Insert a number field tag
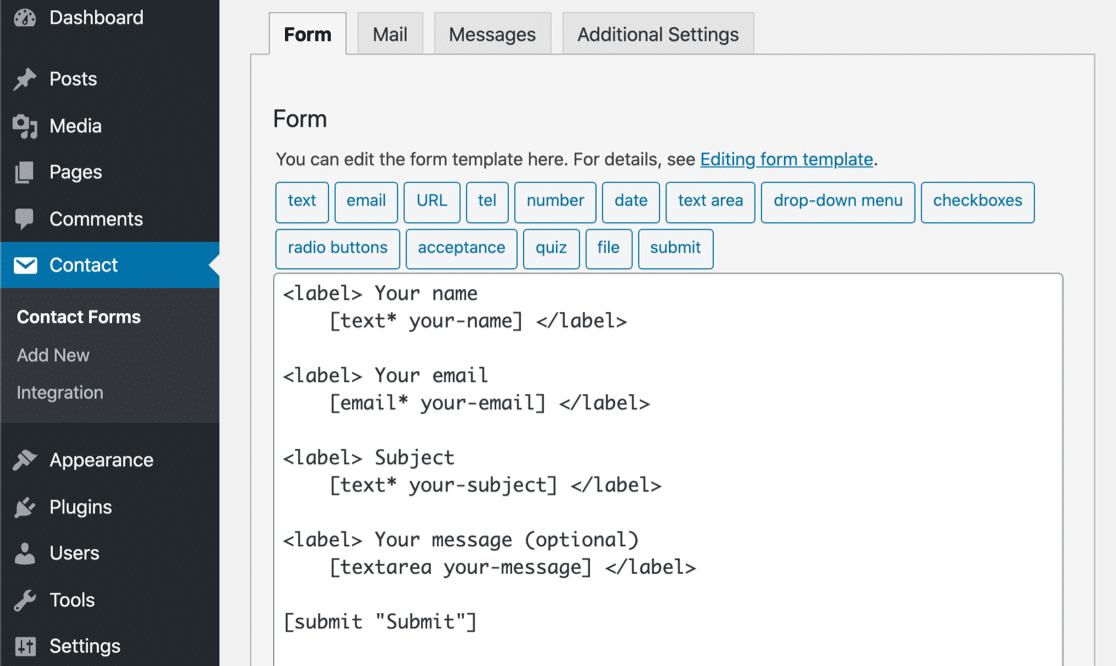Screen dimensions: 1116x666 tap(555, 202)
